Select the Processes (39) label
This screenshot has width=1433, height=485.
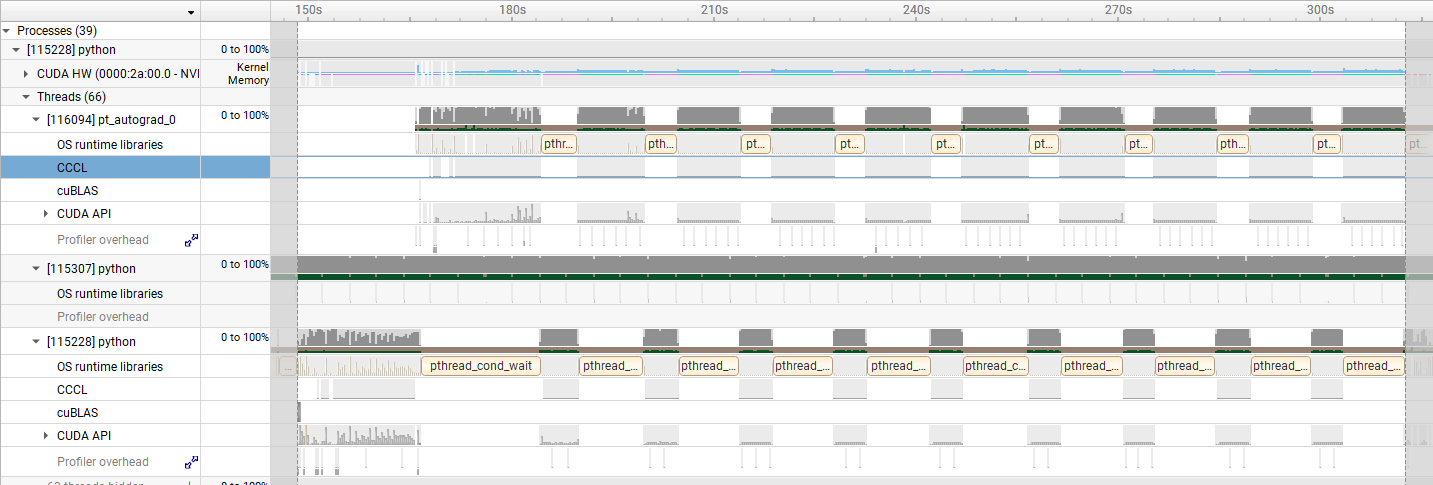57,31
